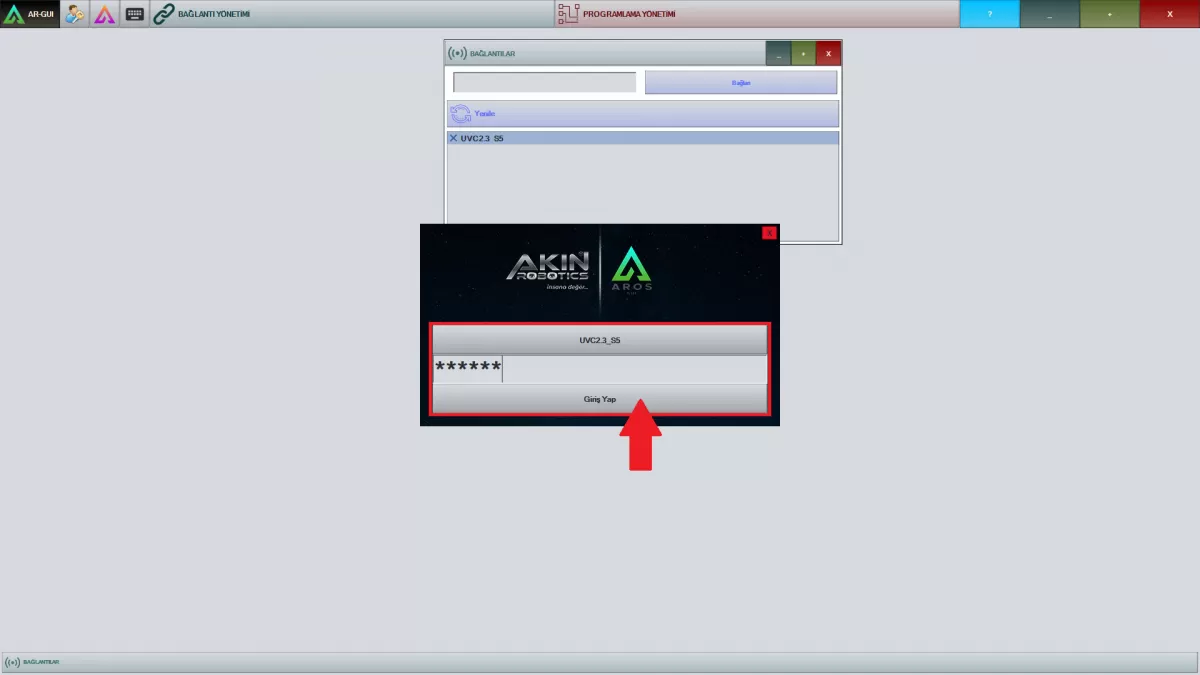Viewport: 1200px width, 675px height.
Task: Click the blue question mark help button
Action: click(989, 14)
